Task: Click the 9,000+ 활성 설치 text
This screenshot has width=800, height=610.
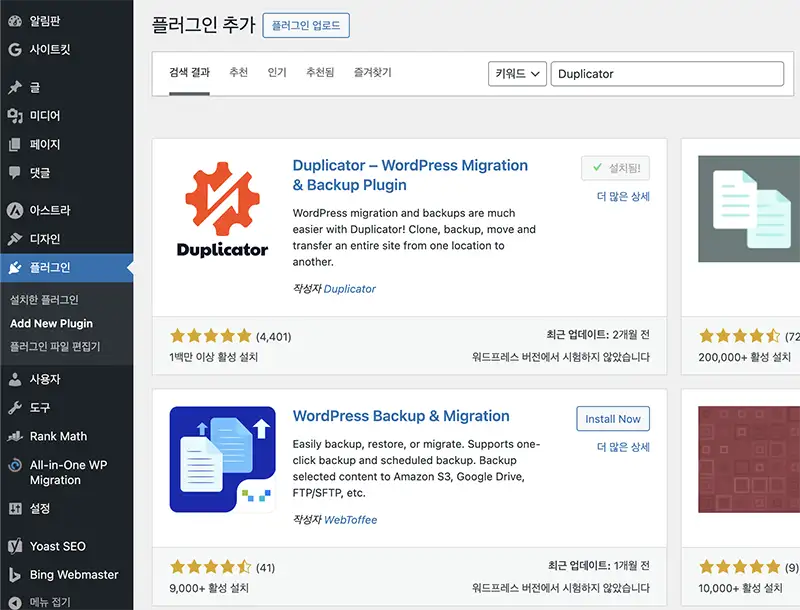Action: point(209,588)
